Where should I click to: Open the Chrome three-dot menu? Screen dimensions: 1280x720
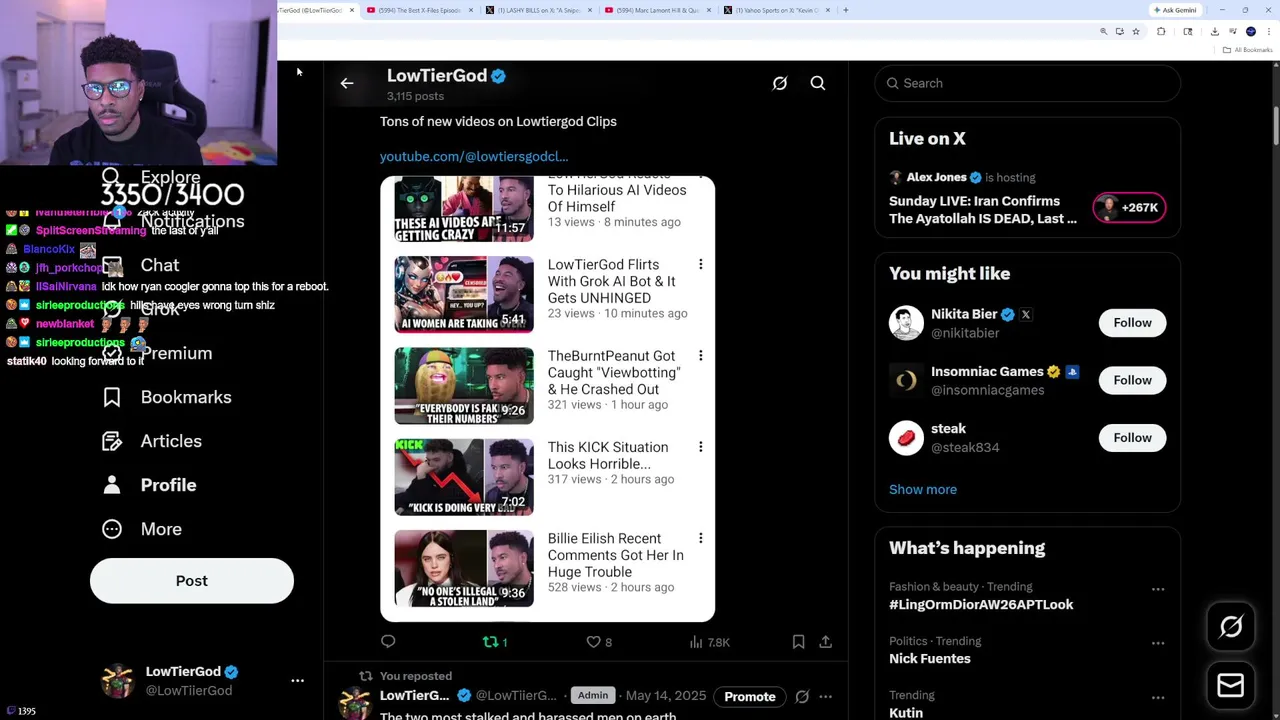pos(1269,31)
